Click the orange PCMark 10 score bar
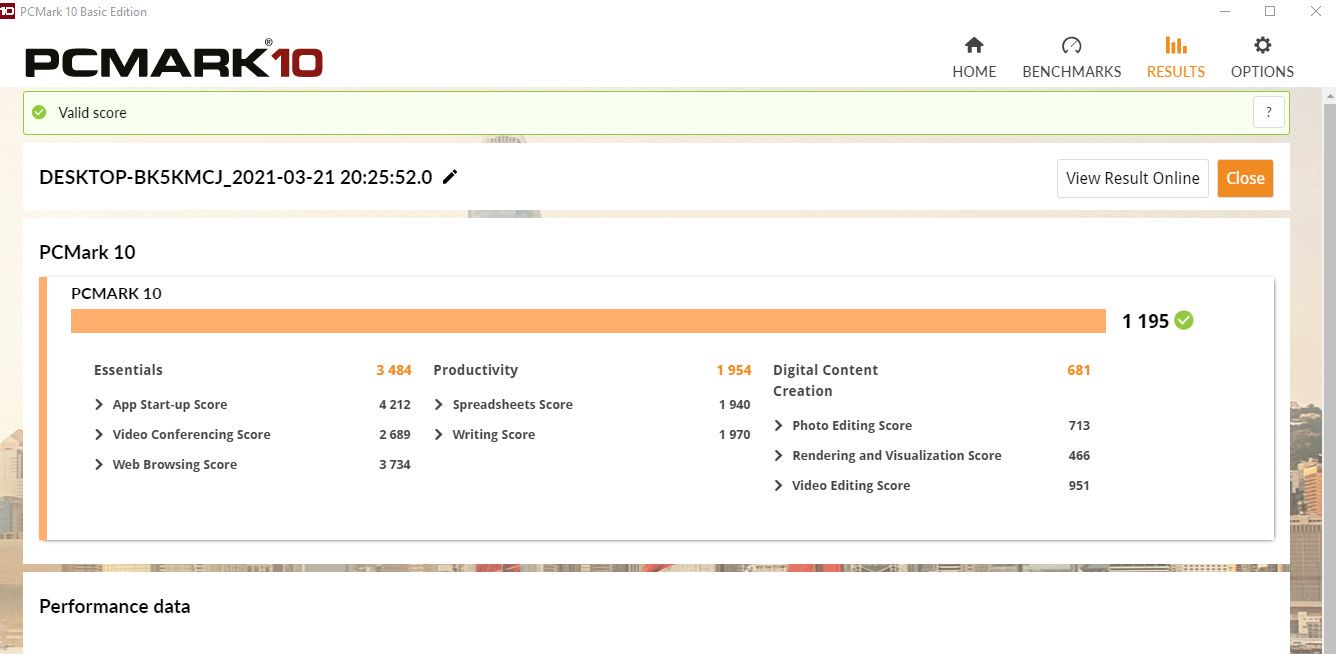The width and height of the screenshot is (1336, 654). [588, 320]
